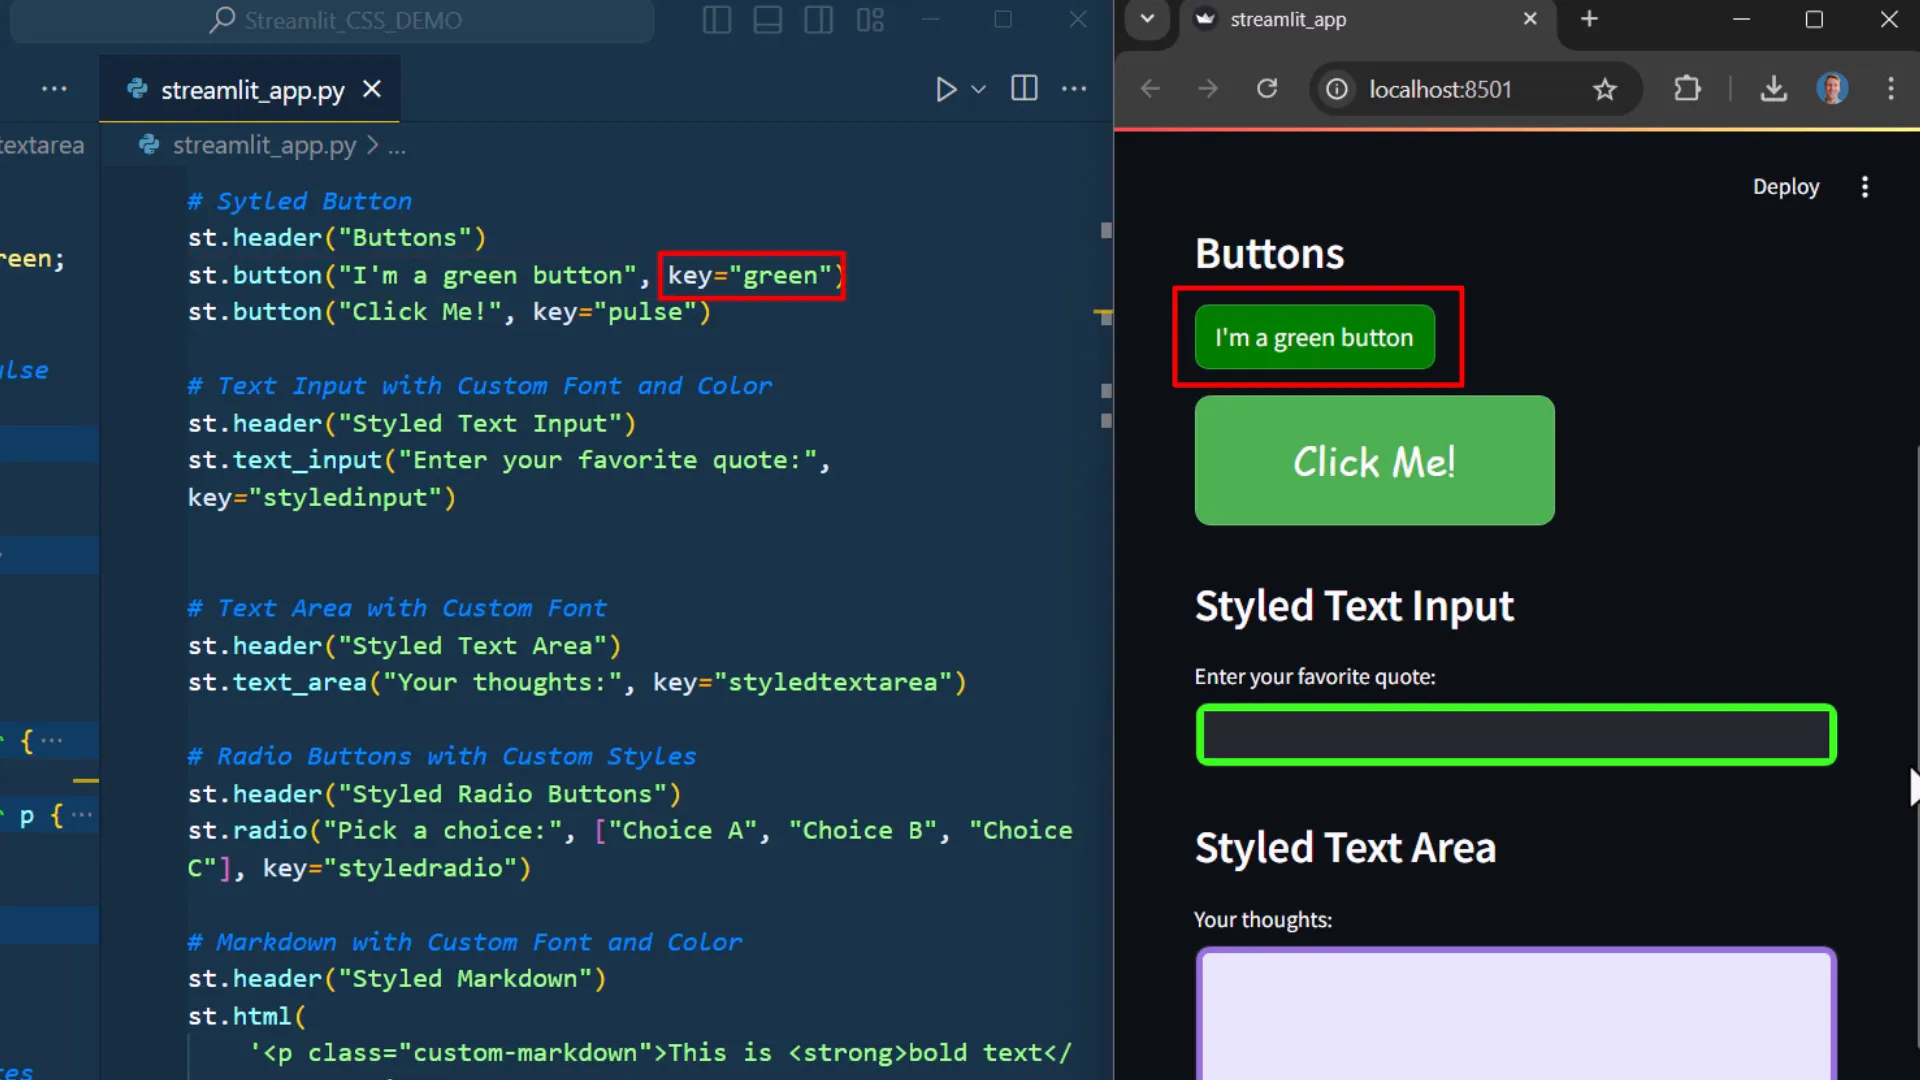Viewport: 1920px width, 1080px height.
Task: Select the streamlit_app.py editor tab
Action: tap(252, 91)
